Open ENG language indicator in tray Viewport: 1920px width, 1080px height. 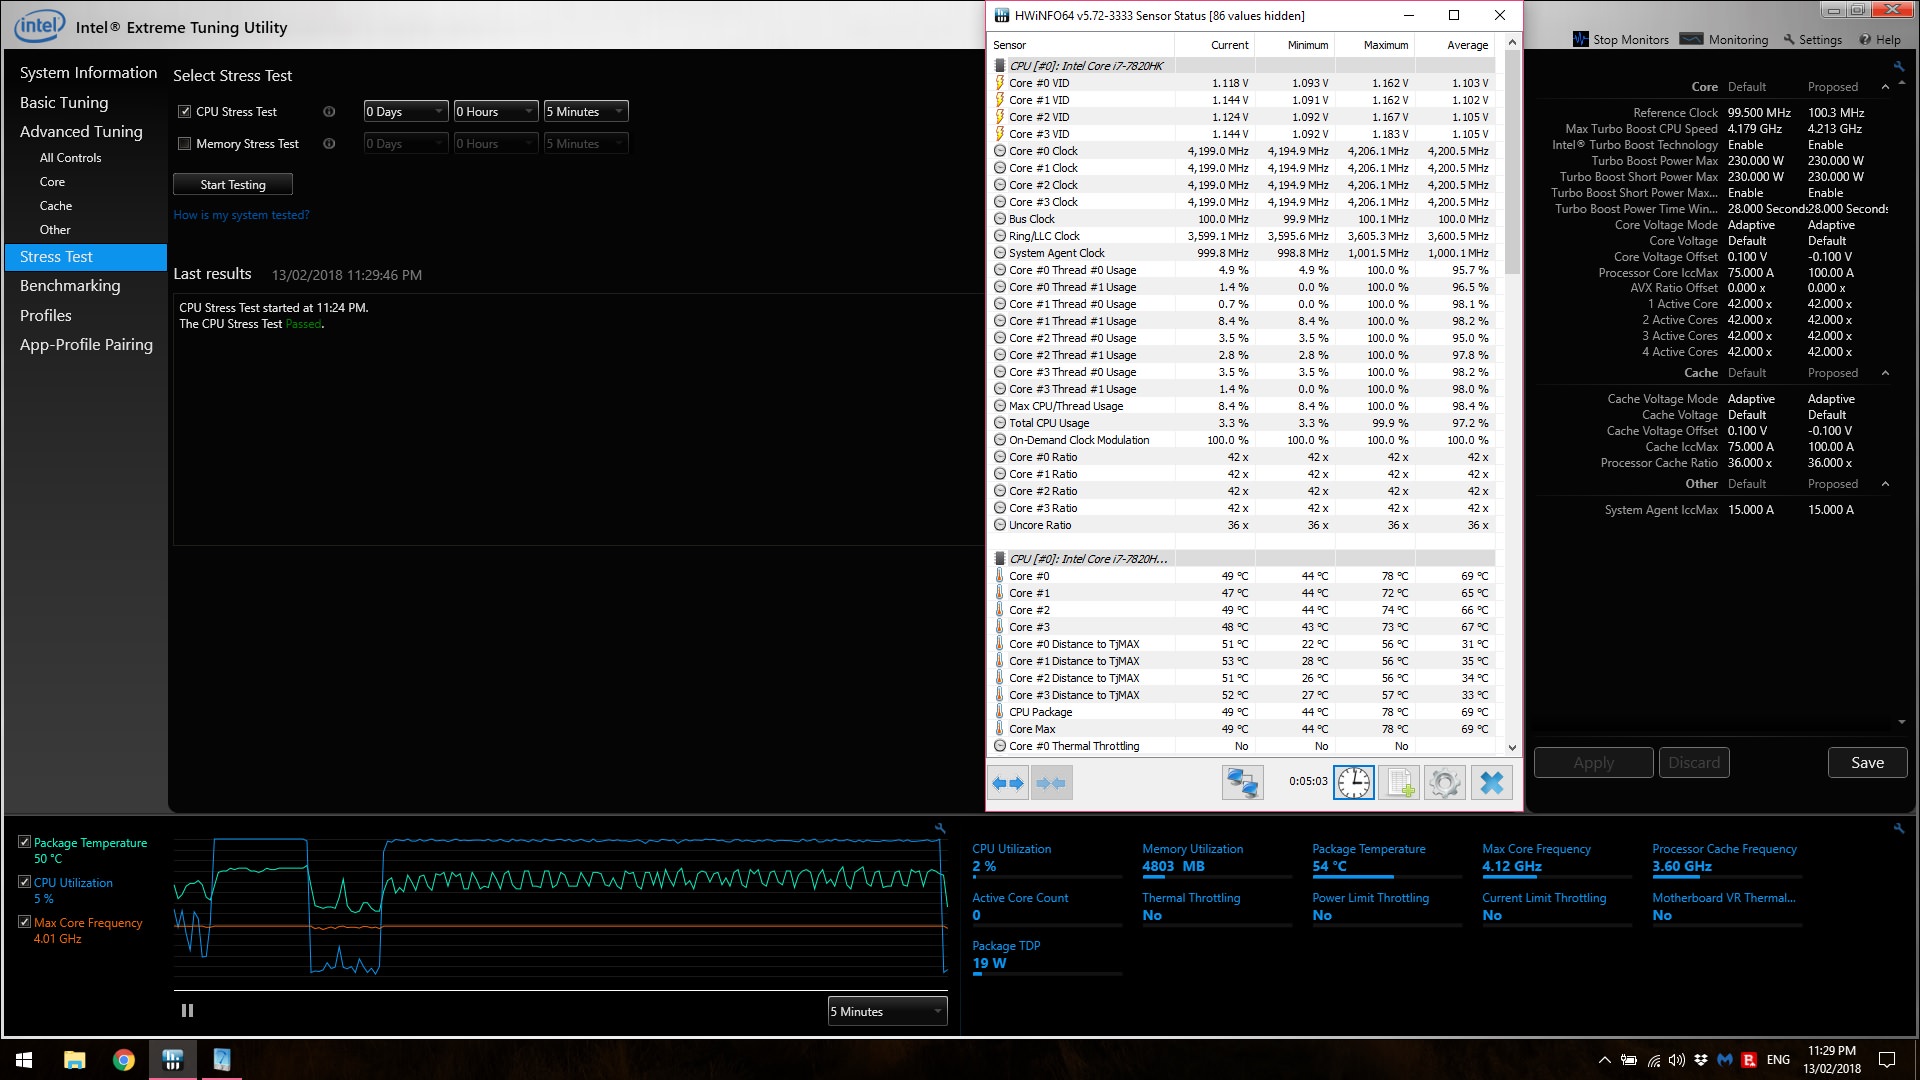1778,1060
